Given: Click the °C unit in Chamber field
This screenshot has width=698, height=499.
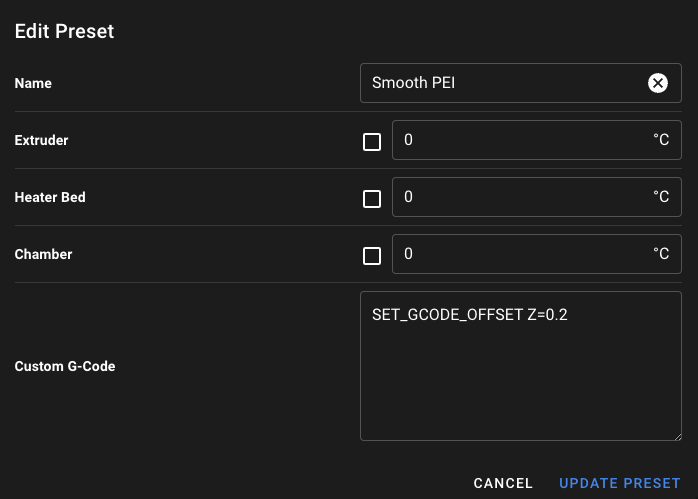Looking at the screenshot, I should 661,254.
